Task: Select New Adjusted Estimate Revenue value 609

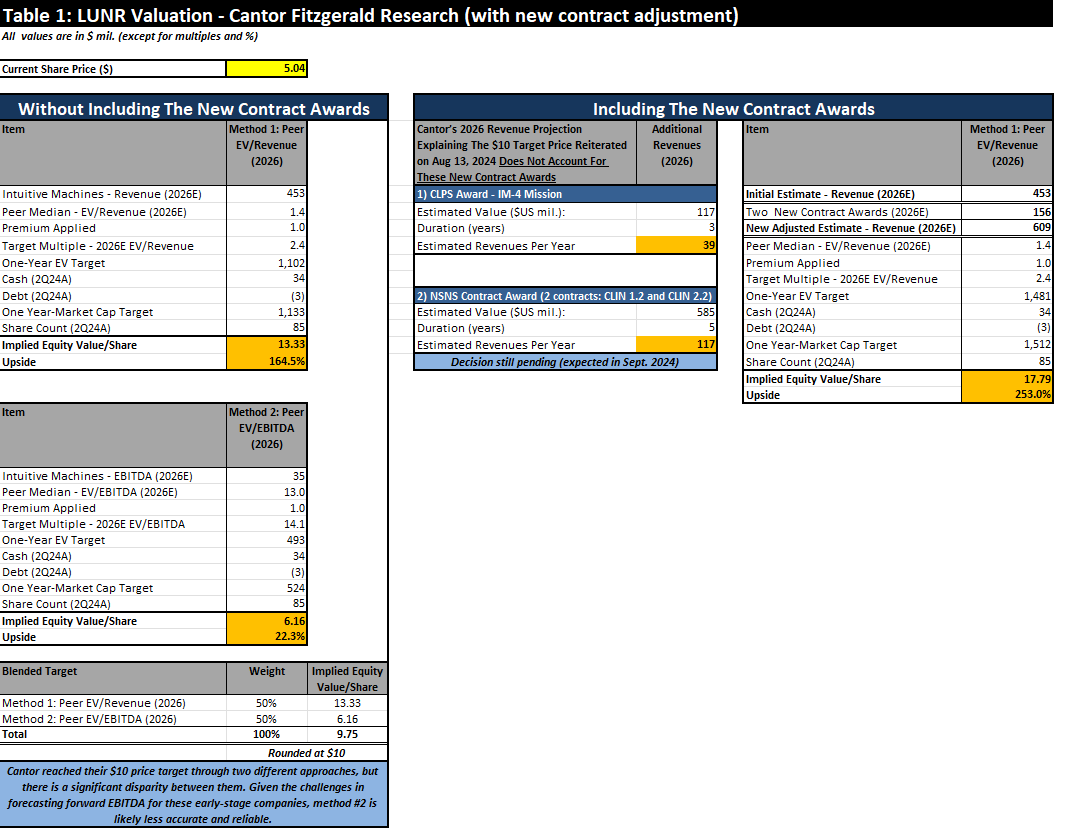Action: [x=1007, y=228]
